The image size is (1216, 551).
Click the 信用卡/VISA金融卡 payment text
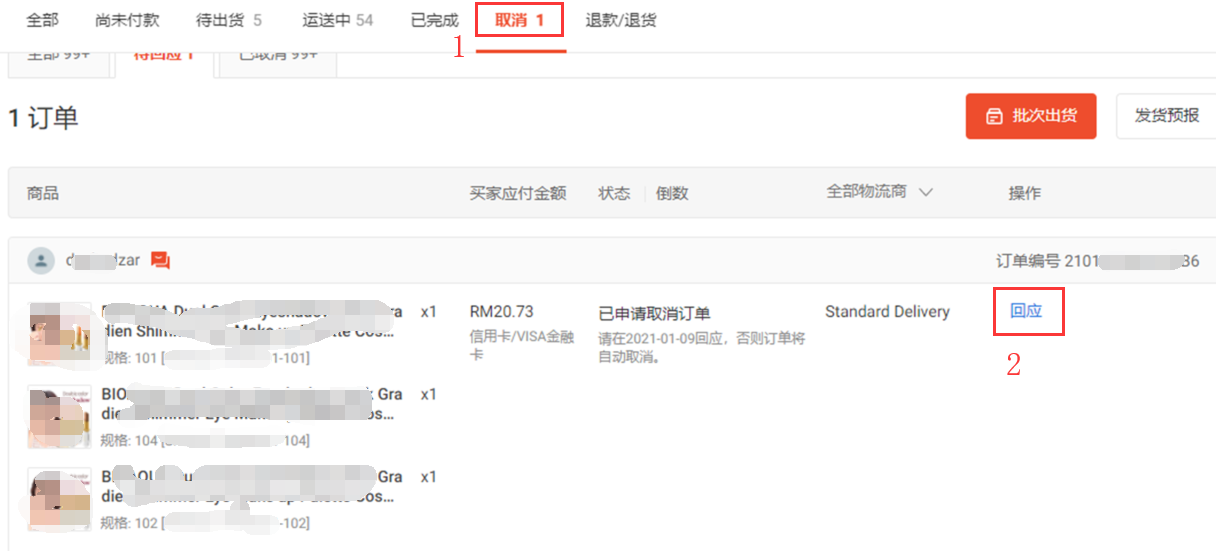(522, 345)
